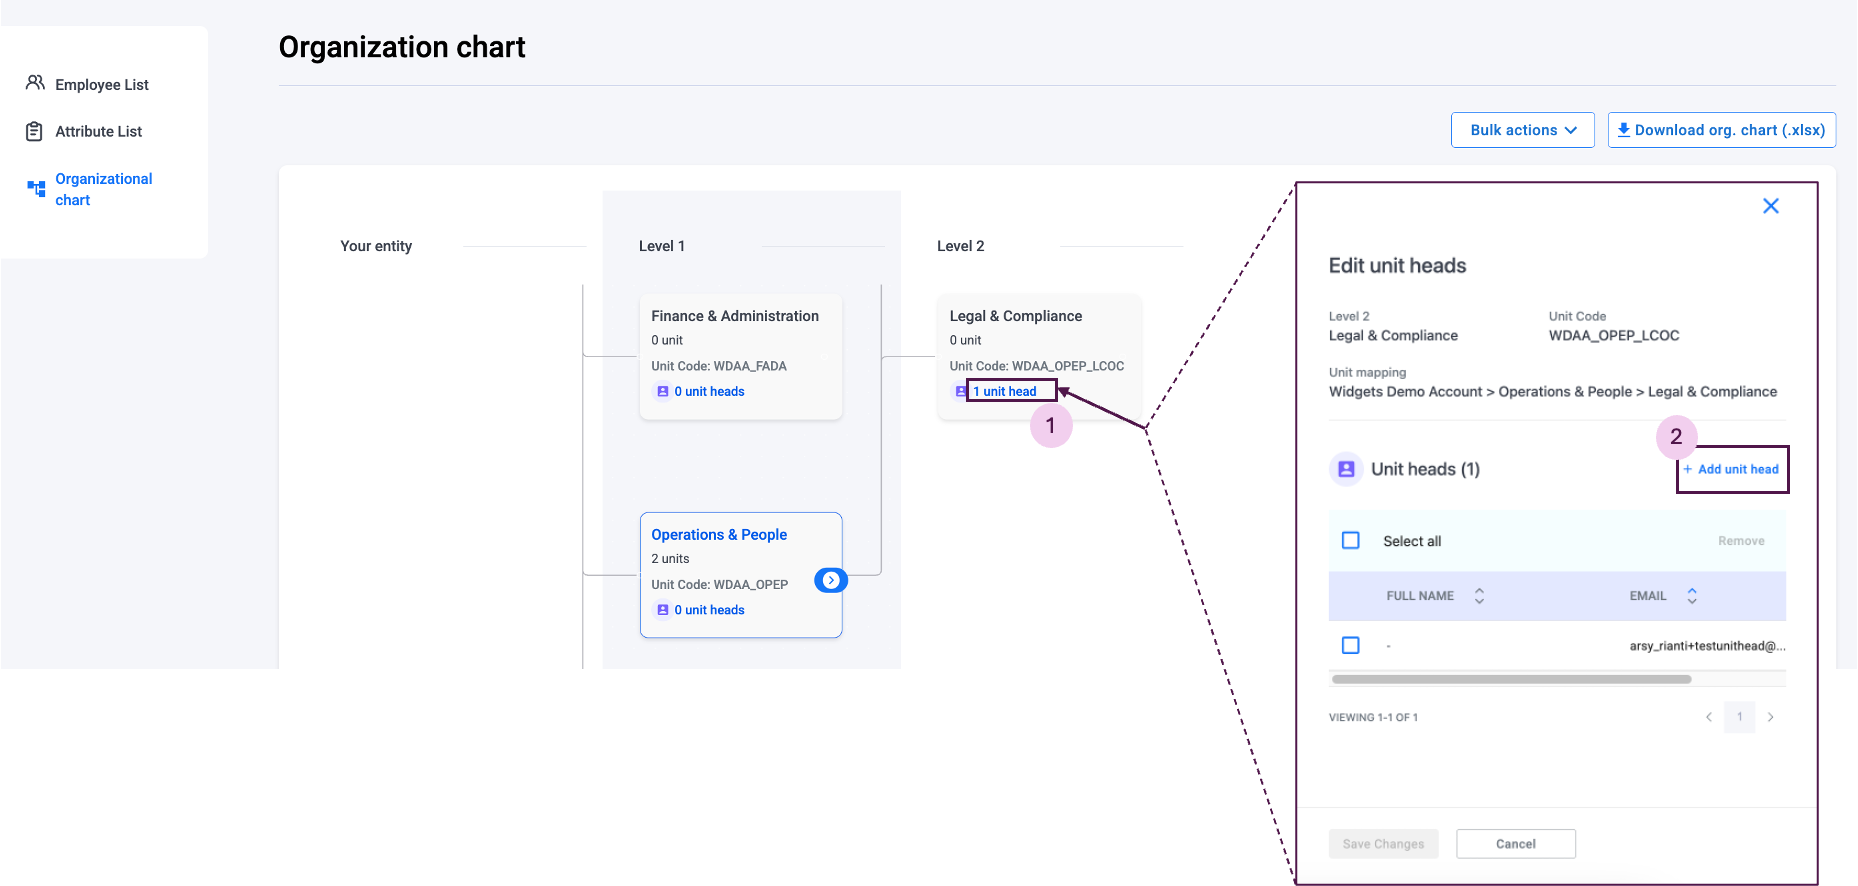Screen dimensions: 1858x886
Task: Click Add unit head link
Action: point(1732,470)
